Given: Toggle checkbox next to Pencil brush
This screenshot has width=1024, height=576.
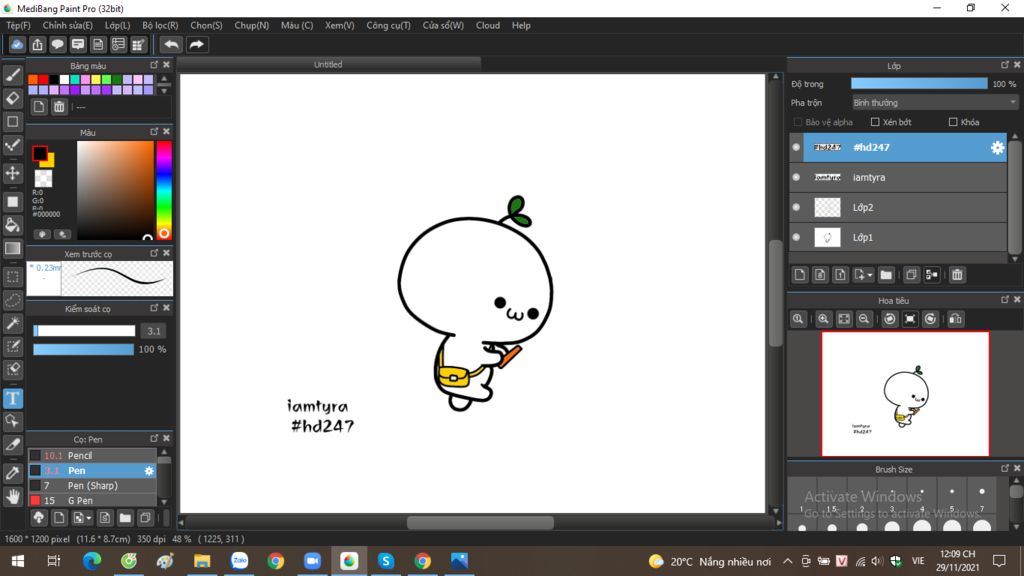Looking at the screenshot, I should (35, 456).
